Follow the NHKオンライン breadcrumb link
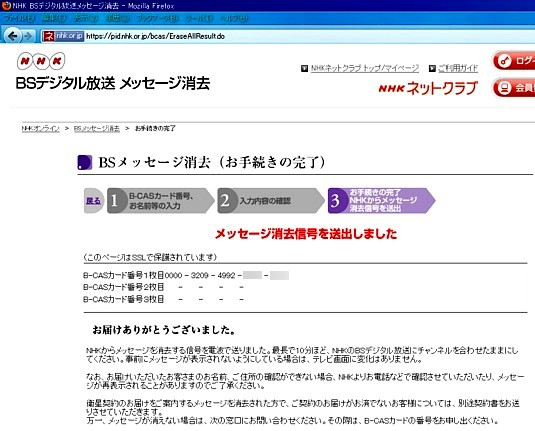This screenshot has height=431, width=535. 41,128
